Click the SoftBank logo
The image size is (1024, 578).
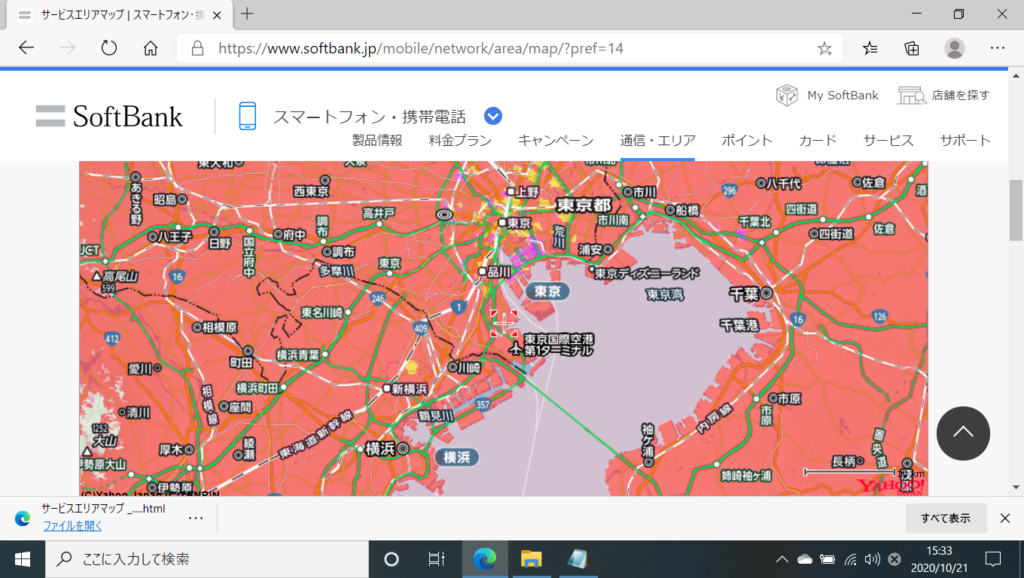(109, 116)
